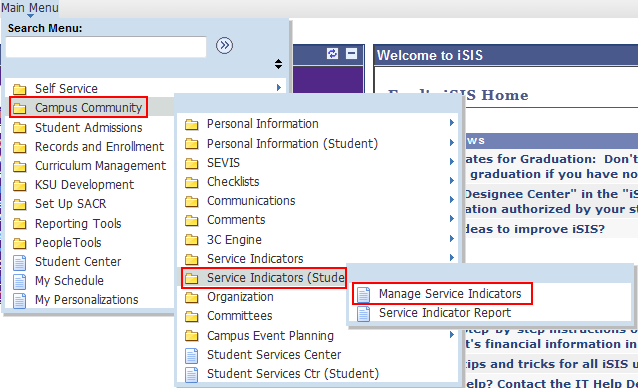Click the Communications folder icon
638x388 pixels.
click(192, 201)
